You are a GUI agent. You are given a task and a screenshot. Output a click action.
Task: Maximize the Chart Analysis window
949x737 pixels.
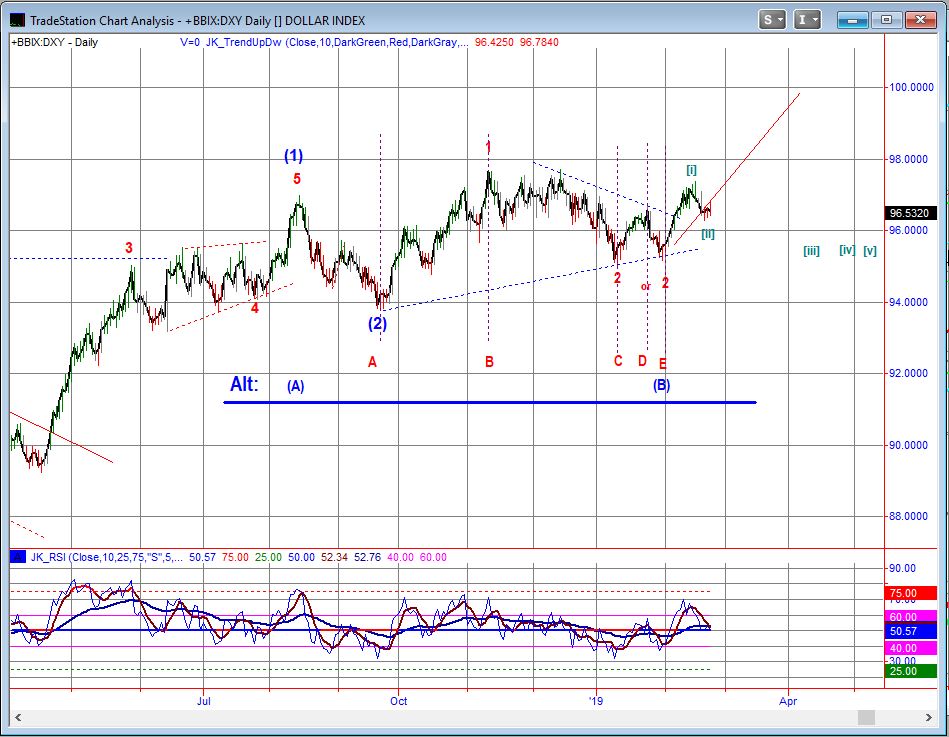[885, 19]
